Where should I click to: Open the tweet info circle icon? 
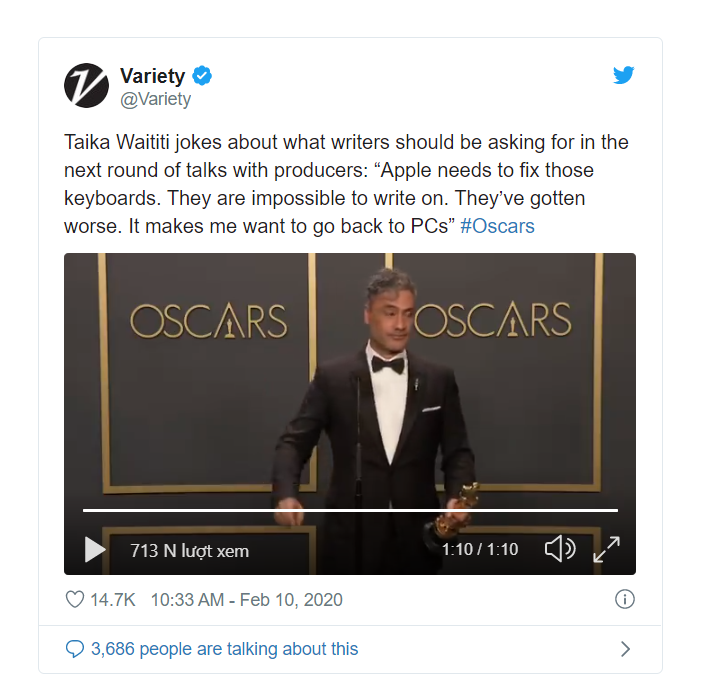pos(625,599)
